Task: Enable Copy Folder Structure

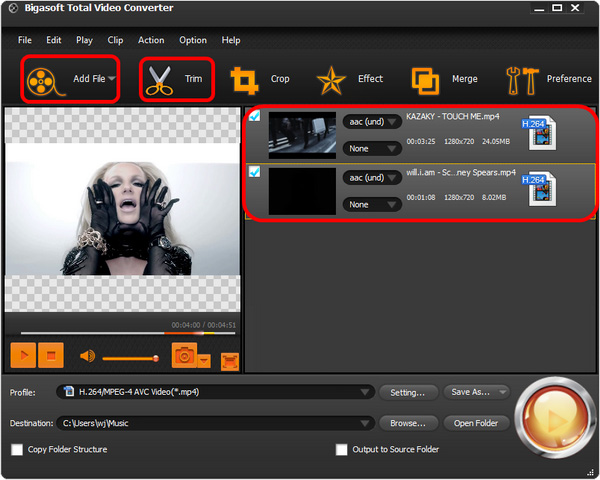Action: (x=17, y=449)
